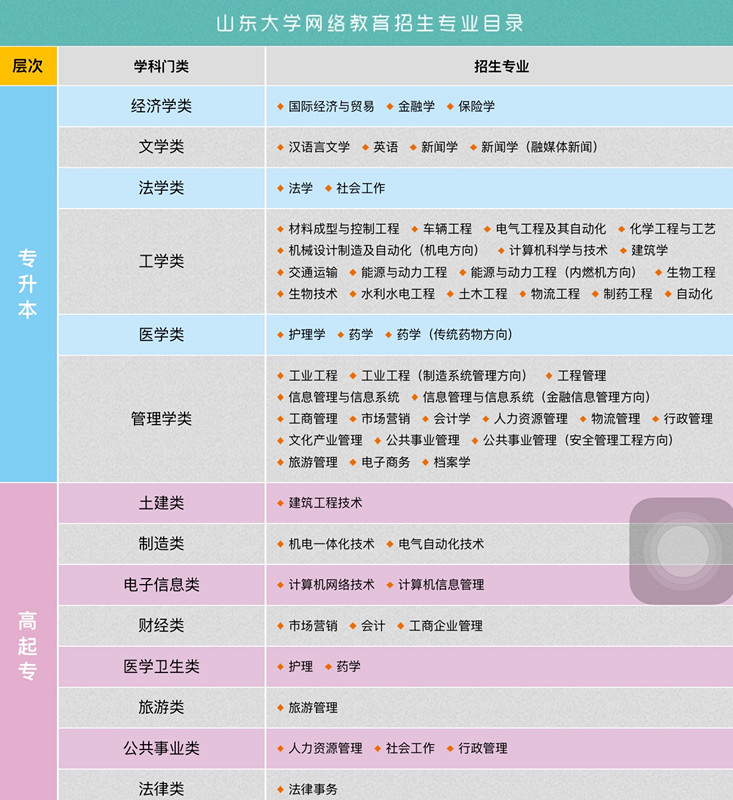
Task: Select the major 交通运输
Action: [x=313, y=272]
